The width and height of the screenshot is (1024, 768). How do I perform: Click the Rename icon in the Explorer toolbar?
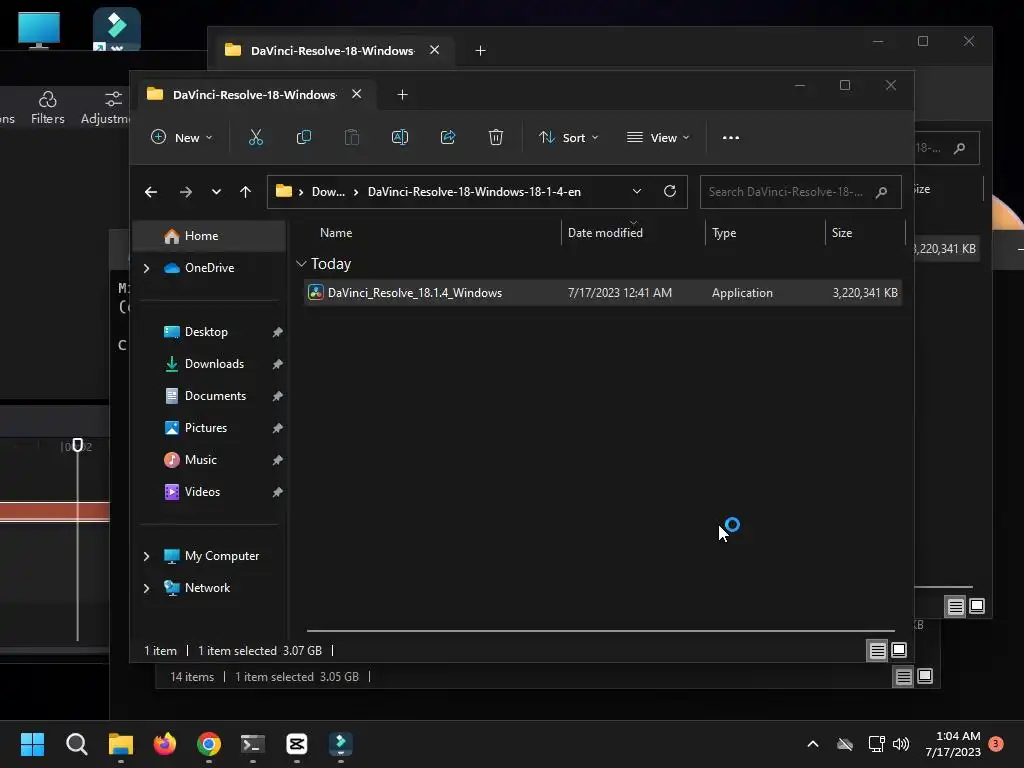400,137
